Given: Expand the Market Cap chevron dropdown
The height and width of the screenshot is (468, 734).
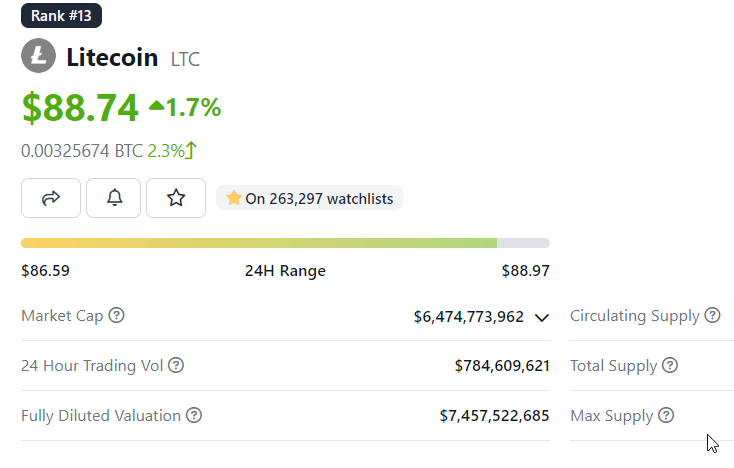Looking at the screenshot, I should pyautogui.click(x=542, y=318).
